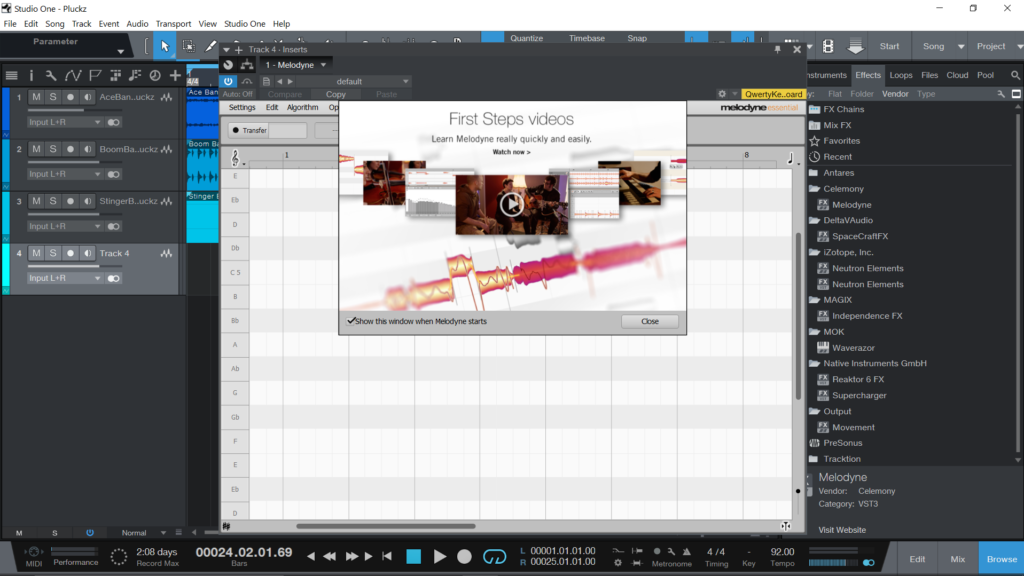Open Melodyne's Algorithm menu
Image resolution: width=1024 pixels, height=576 pixels.
[302, 107]
